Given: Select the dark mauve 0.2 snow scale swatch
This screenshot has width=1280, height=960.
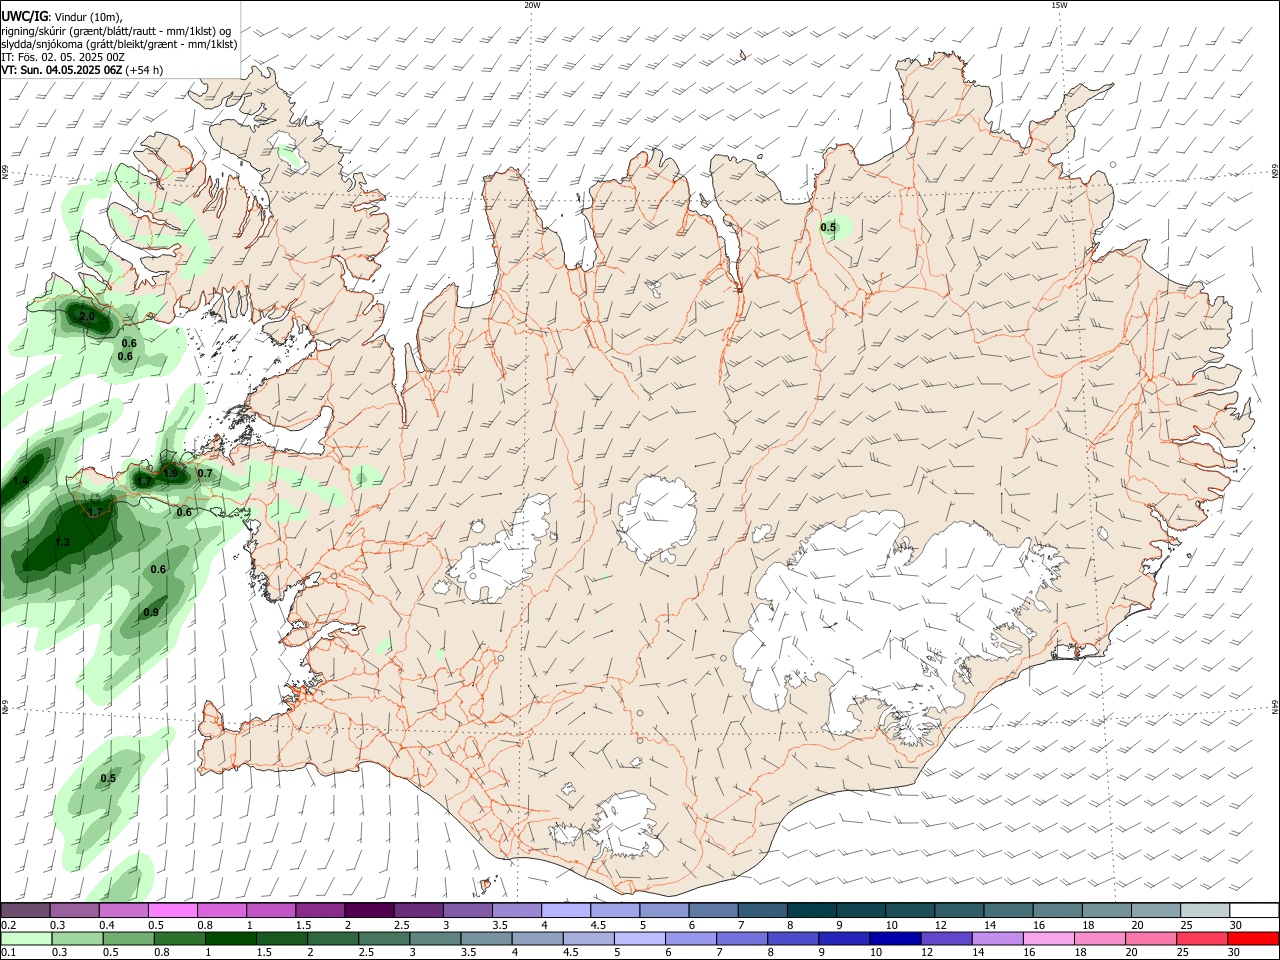Looking at the screenshot, I should pos(24,911).
